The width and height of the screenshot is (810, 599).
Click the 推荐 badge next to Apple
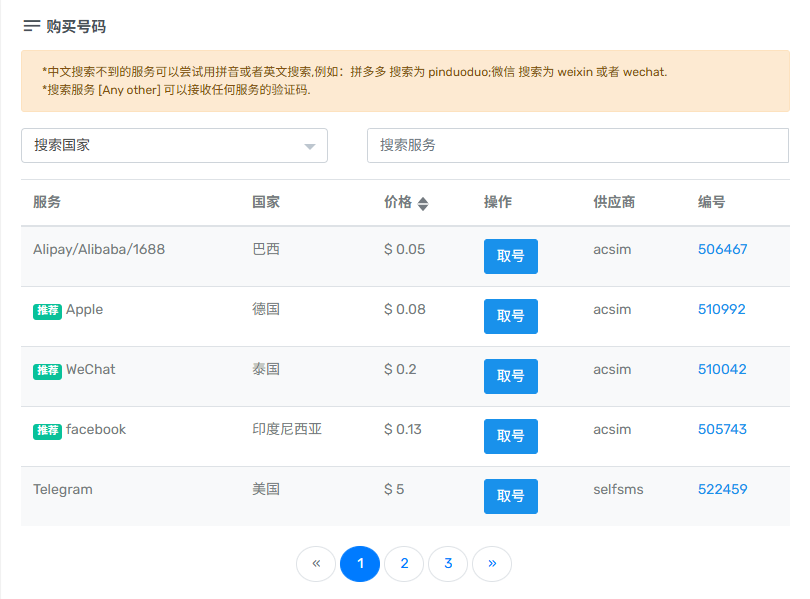point(47,310)
